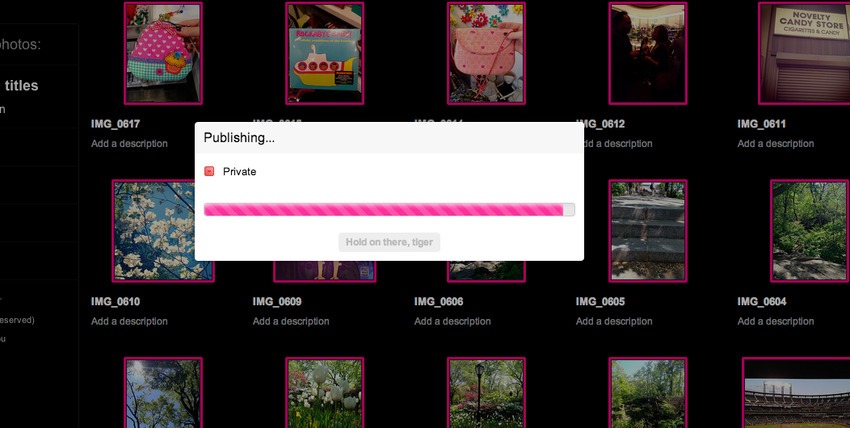Select the park trees thumbnail beside the stadium

[648, 393]
